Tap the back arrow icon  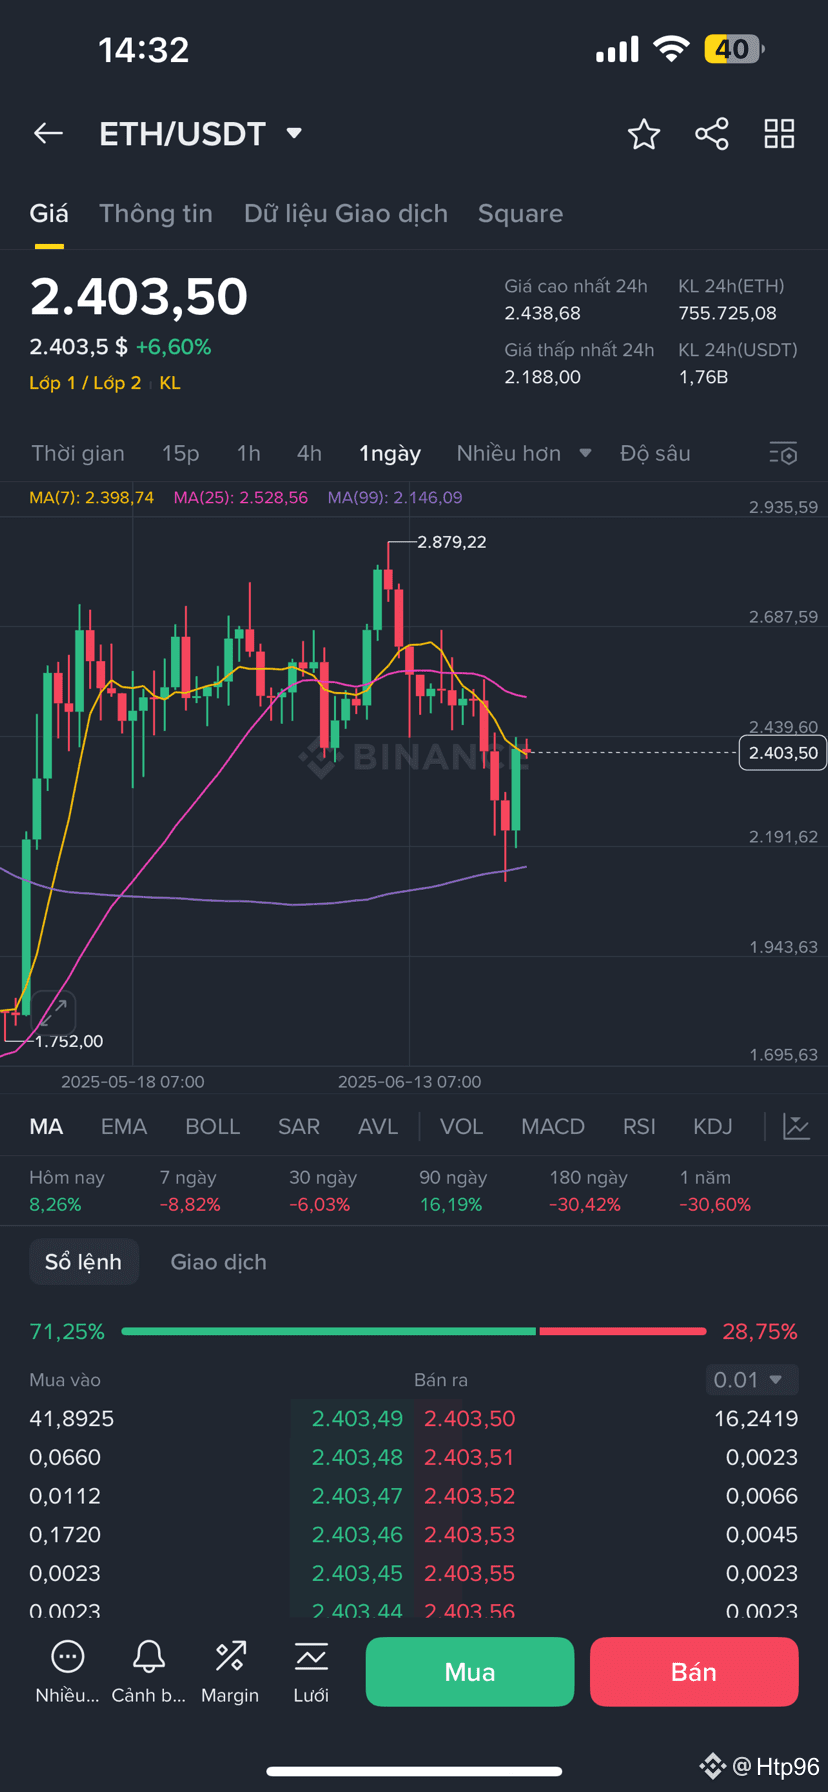pyautogui.click(x=48, y=133)
